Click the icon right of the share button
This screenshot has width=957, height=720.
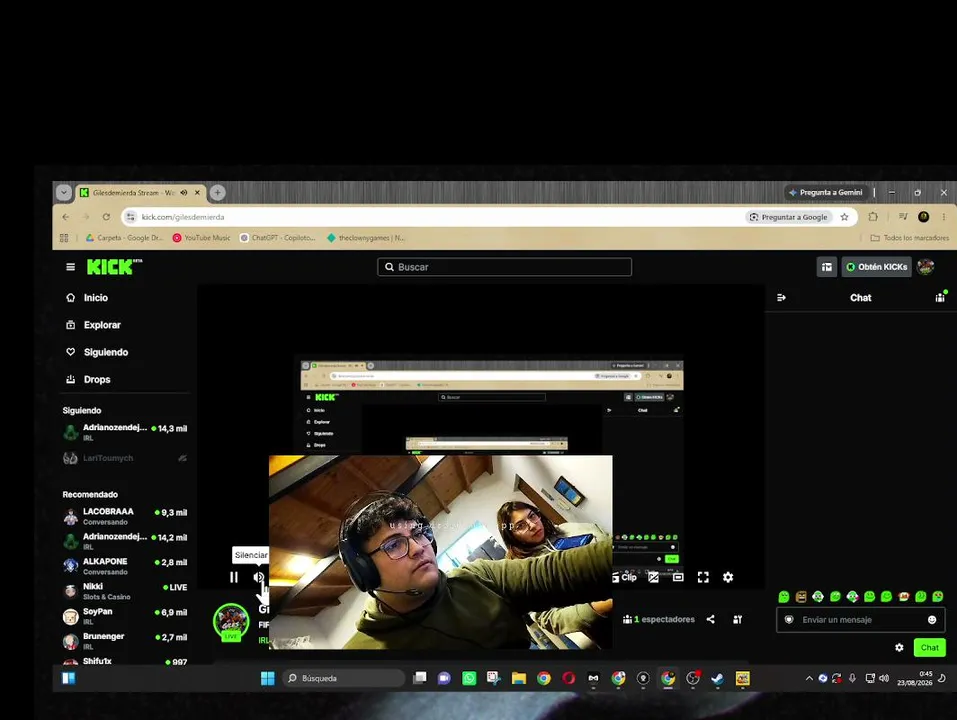pyautogui.click(x=737, y=619)
